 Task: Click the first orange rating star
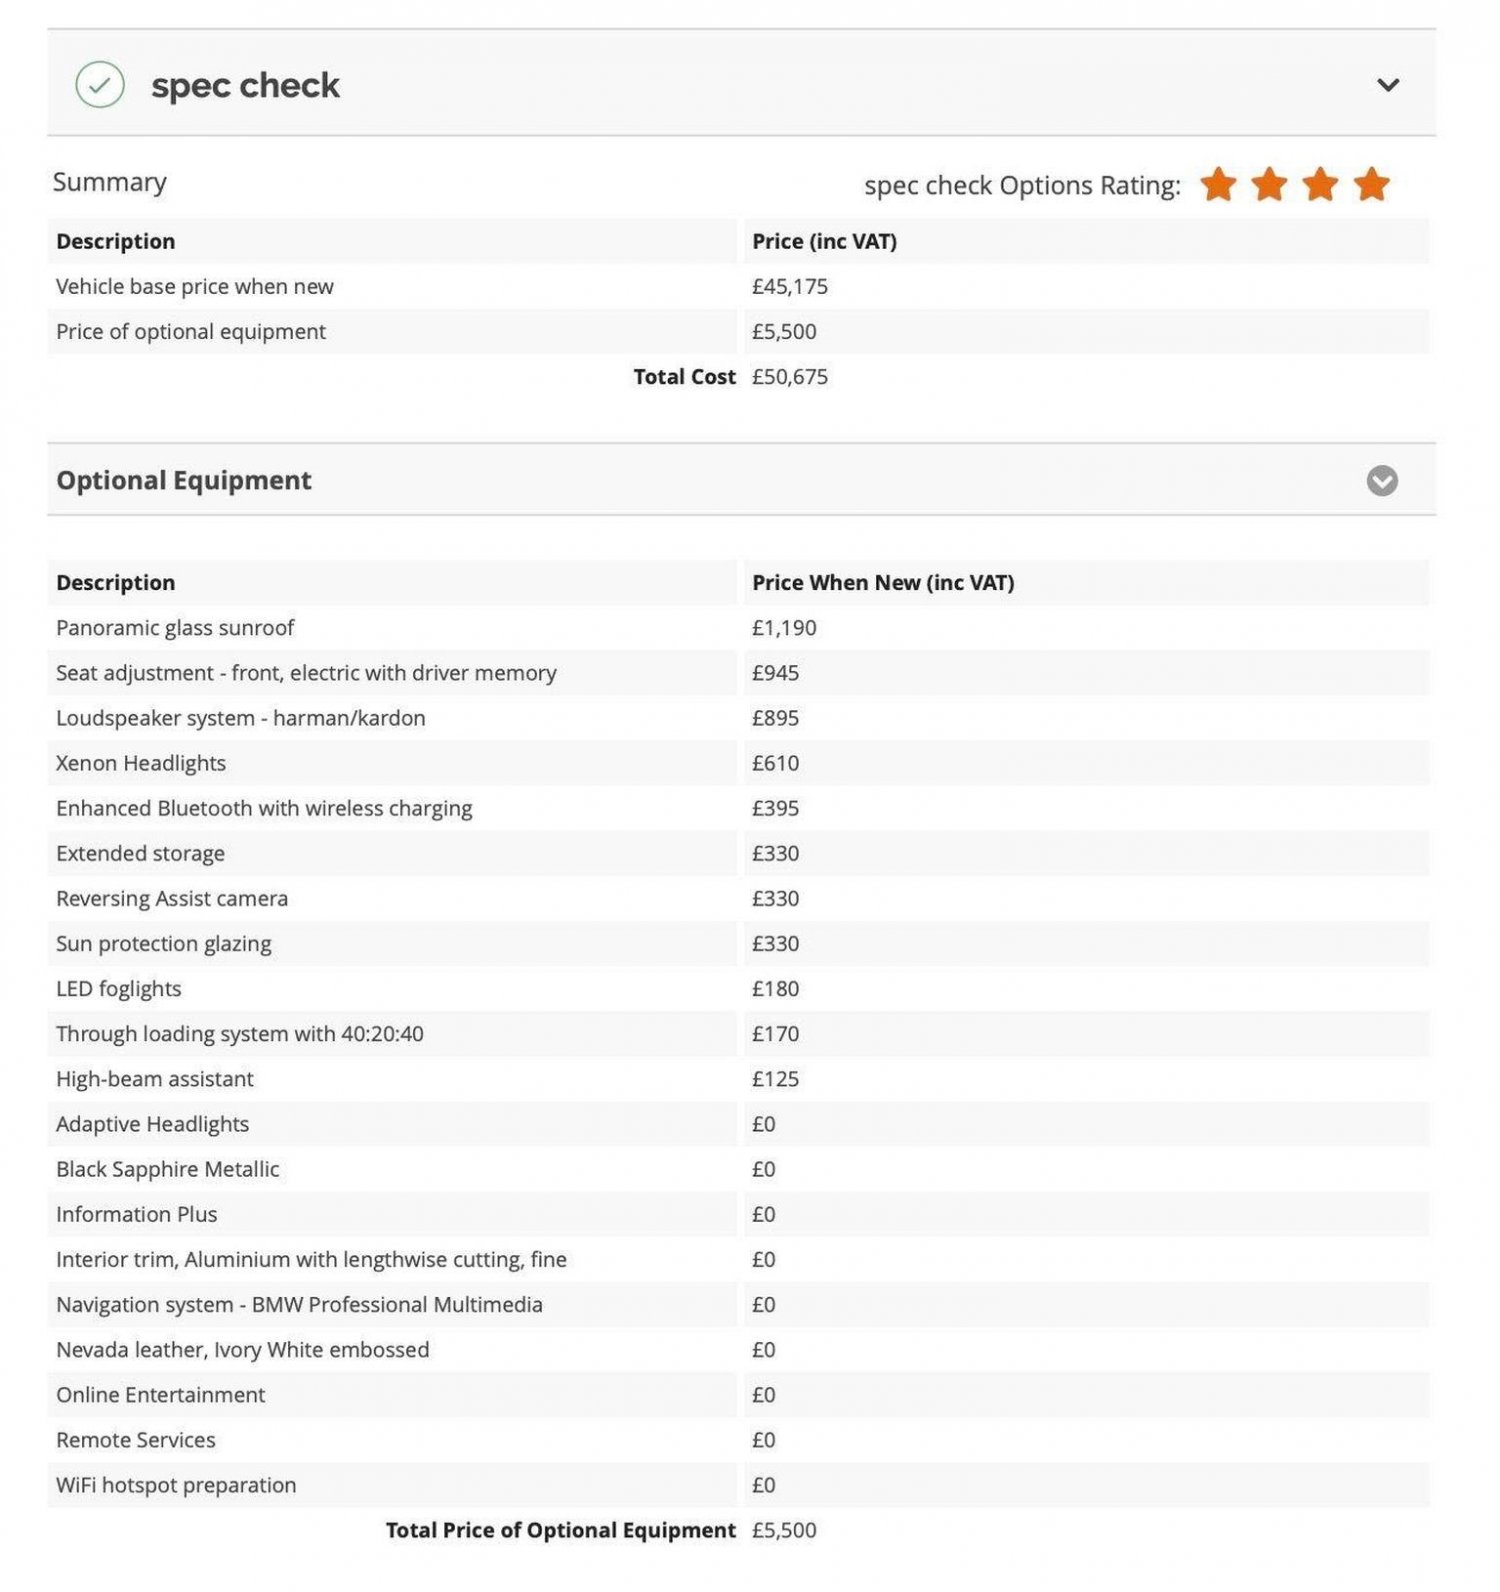click(x=1218, y=185)
